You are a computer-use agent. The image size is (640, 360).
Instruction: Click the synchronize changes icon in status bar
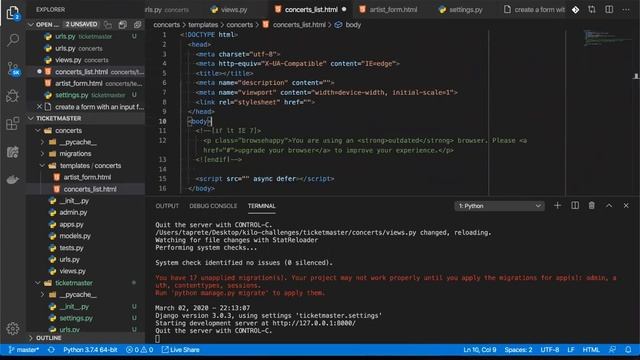point(51,350)
